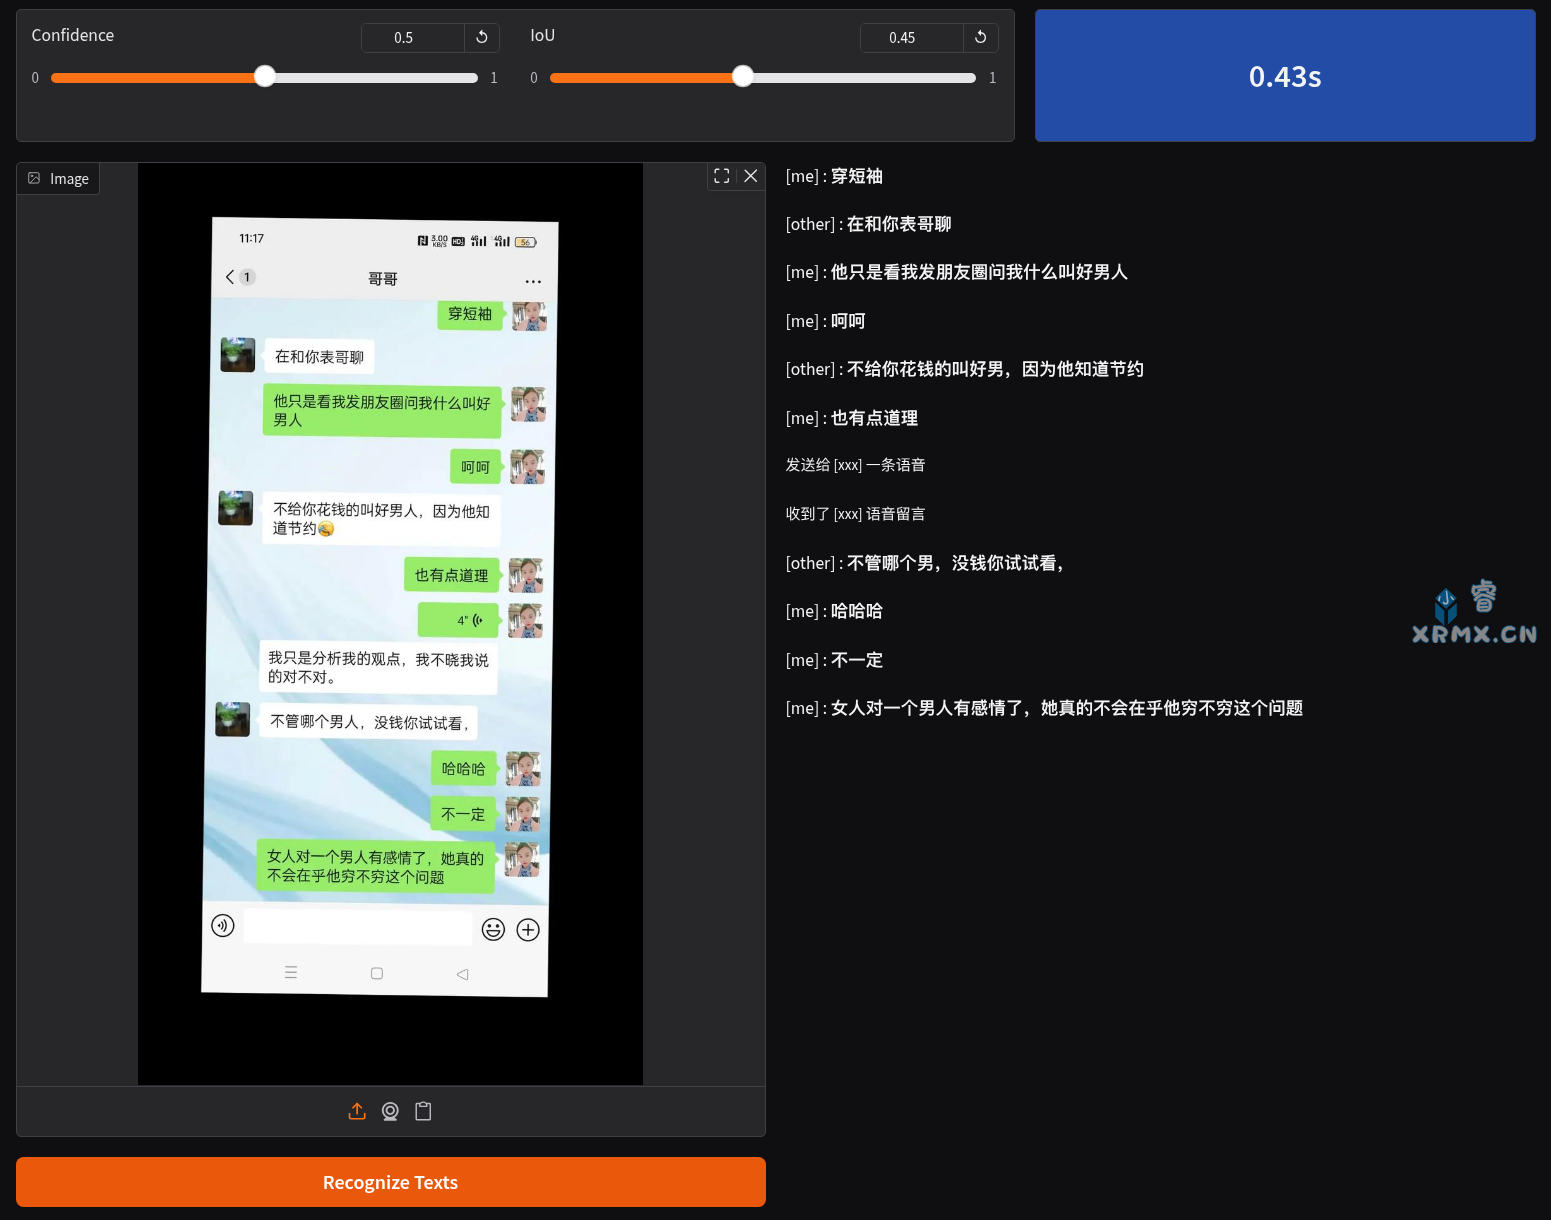
Task: Click the emoji icon in chat screenshot
Action: [x=493, y=929]
